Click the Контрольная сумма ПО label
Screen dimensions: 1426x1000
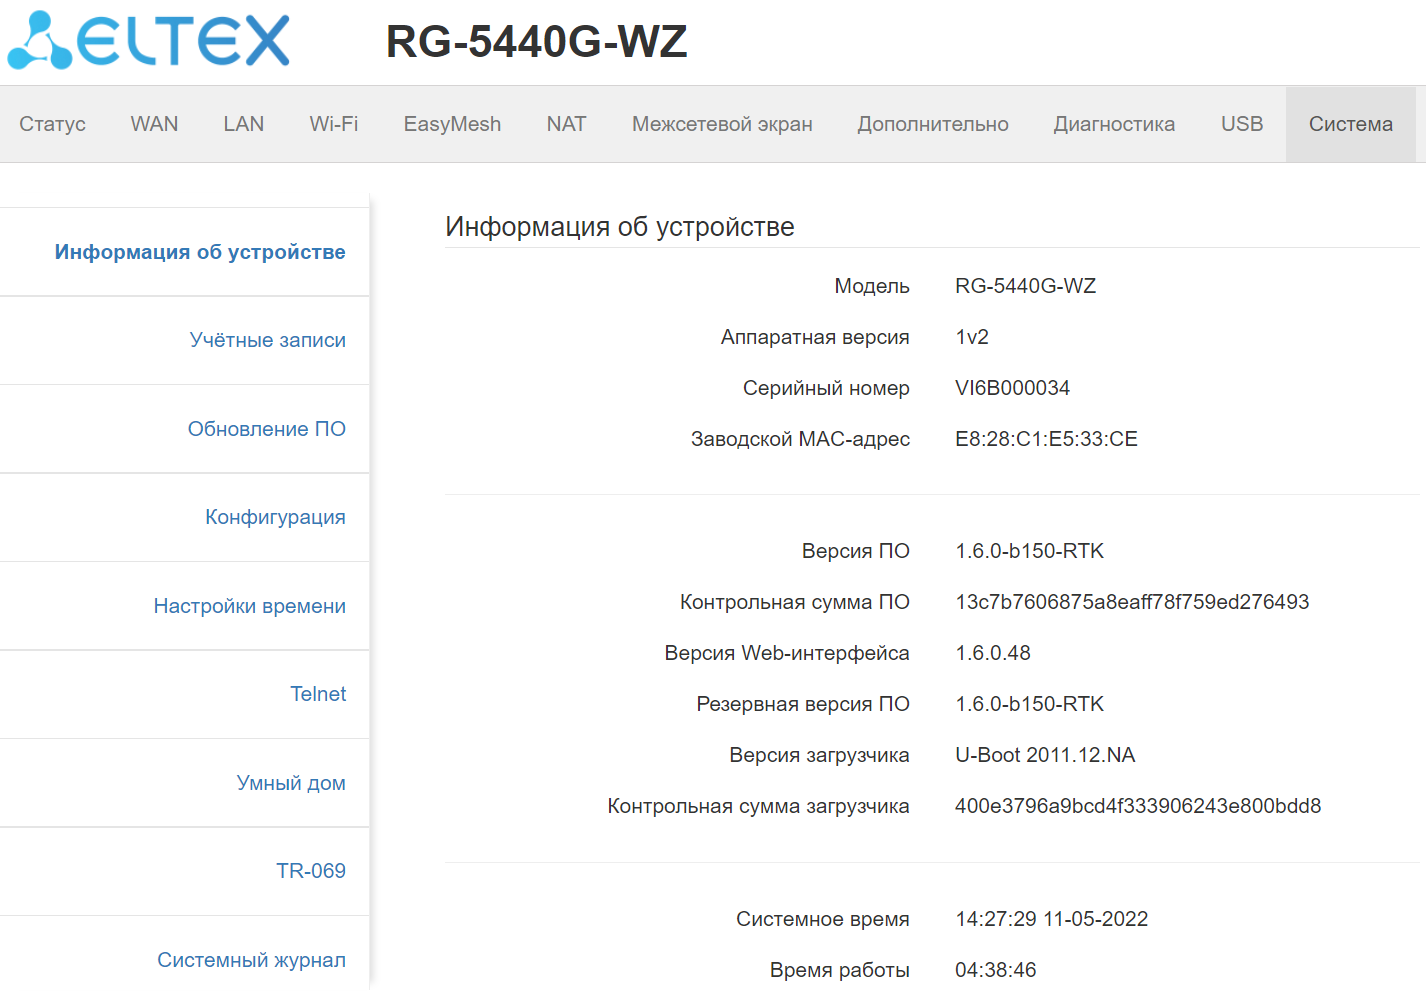pyautogui.click(x=795, y=602)
